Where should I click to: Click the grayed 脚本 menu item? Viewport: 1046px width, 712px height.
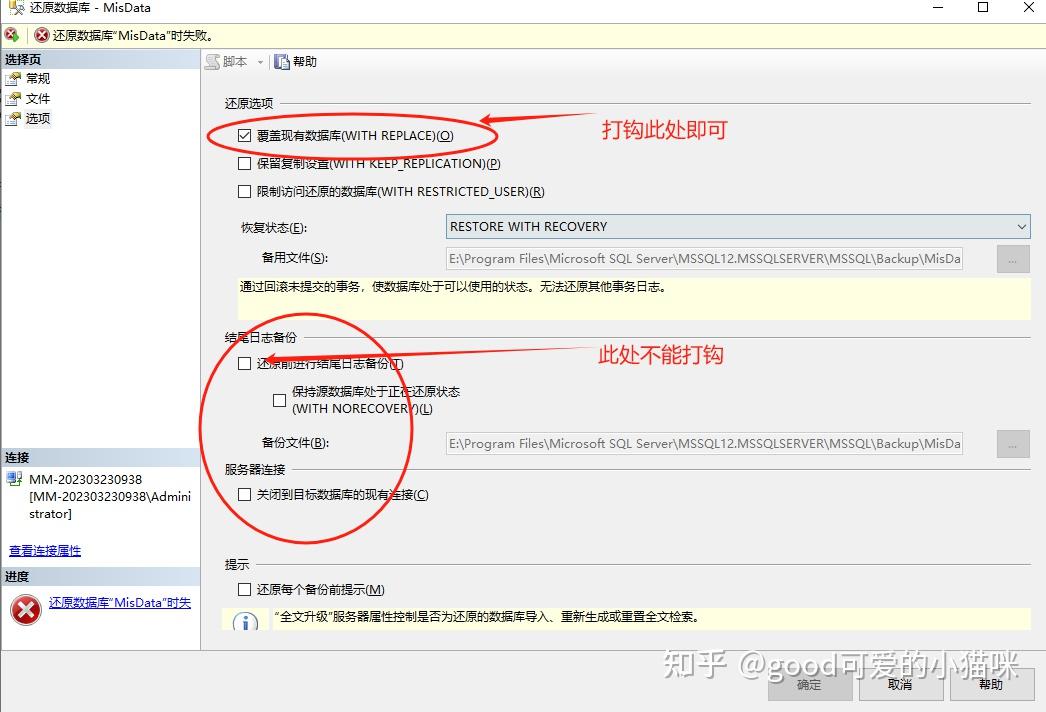click(x=232, y=61)
